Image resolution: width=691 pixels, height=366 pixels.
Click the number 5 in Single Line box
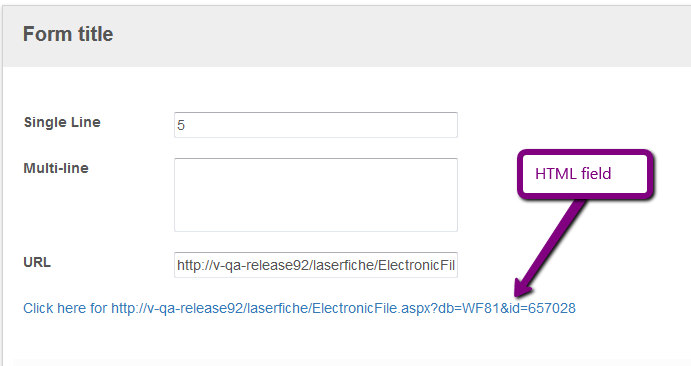click(x=181, y=126)
